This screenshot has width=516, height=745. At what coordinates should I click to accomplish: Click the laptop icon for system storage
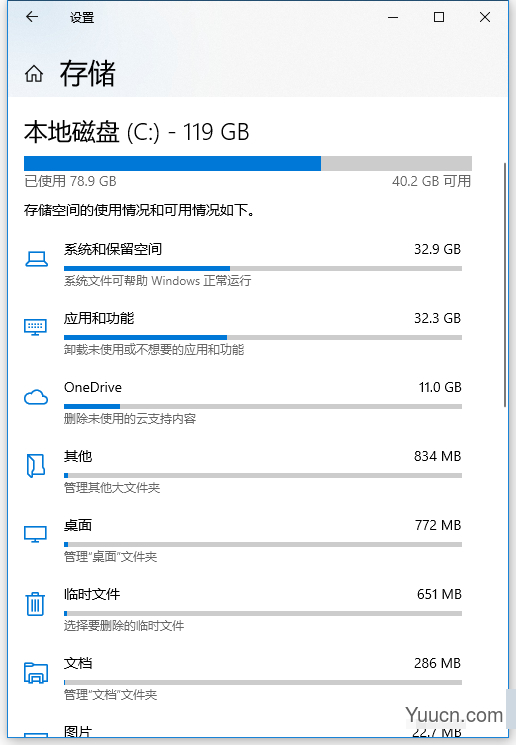[36, 259]
